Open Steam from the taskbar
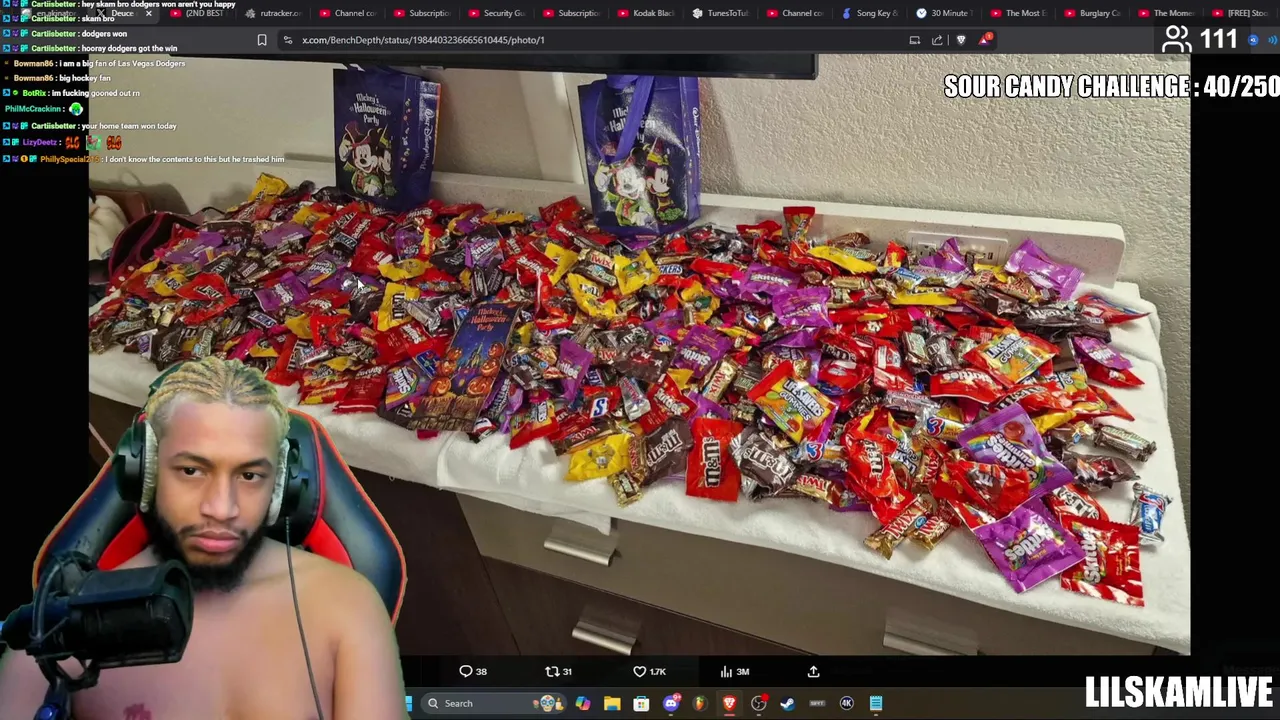The image size is (1280, 720). tap(787, 703)
